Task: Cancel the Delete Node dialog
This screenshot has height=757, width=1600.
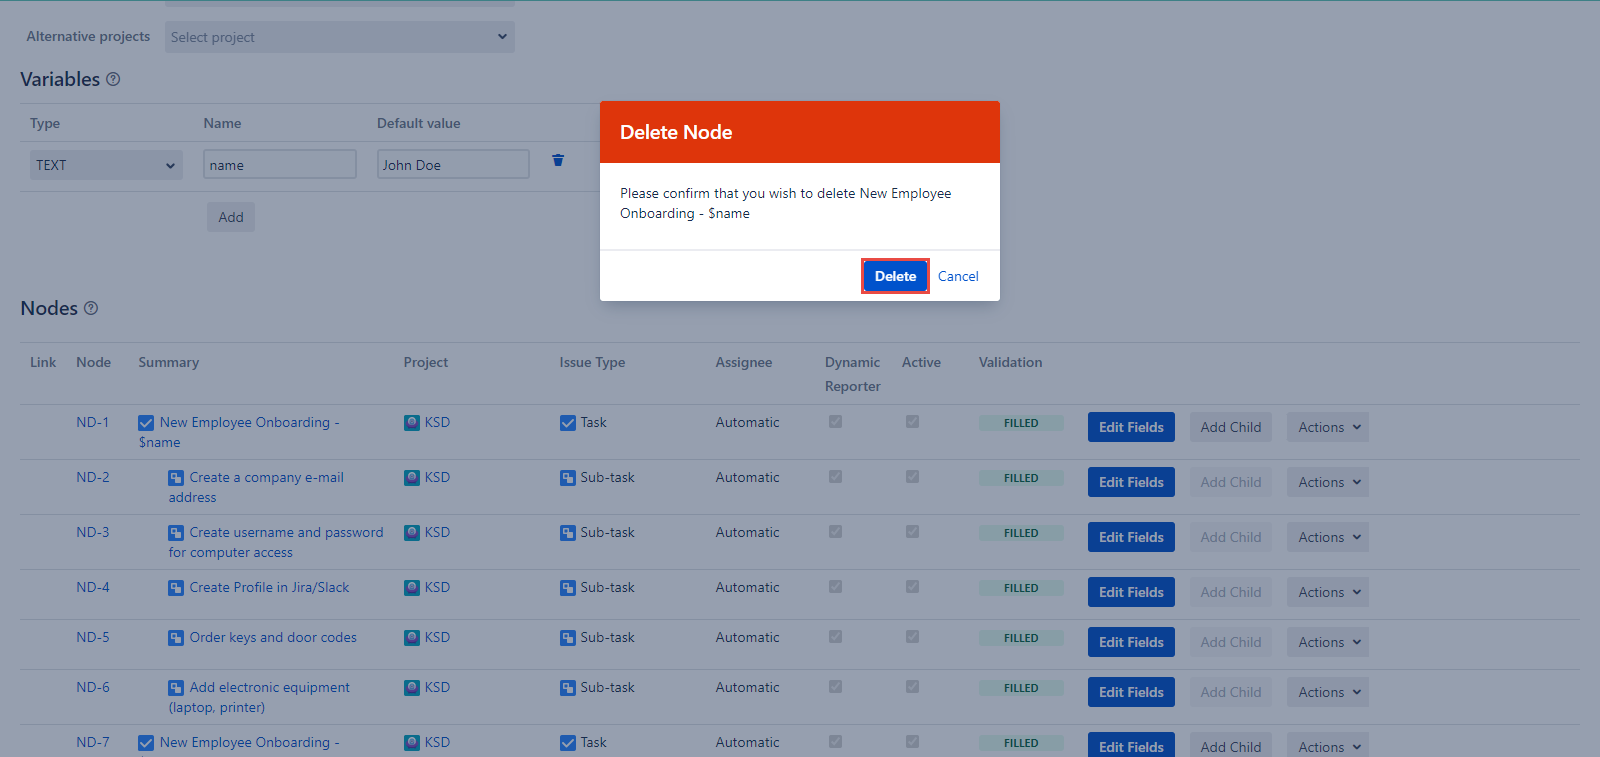Action: (x=958, y=276)
